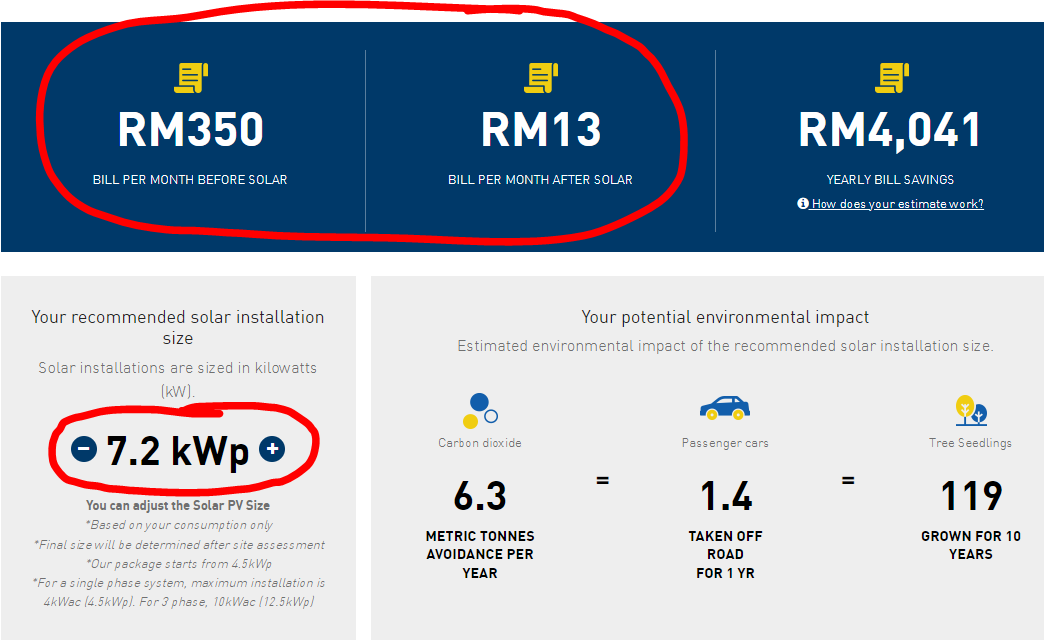1044x640 pixels.
Task: Click 'Your recommended solar installation size' heading
Action: 178,327
